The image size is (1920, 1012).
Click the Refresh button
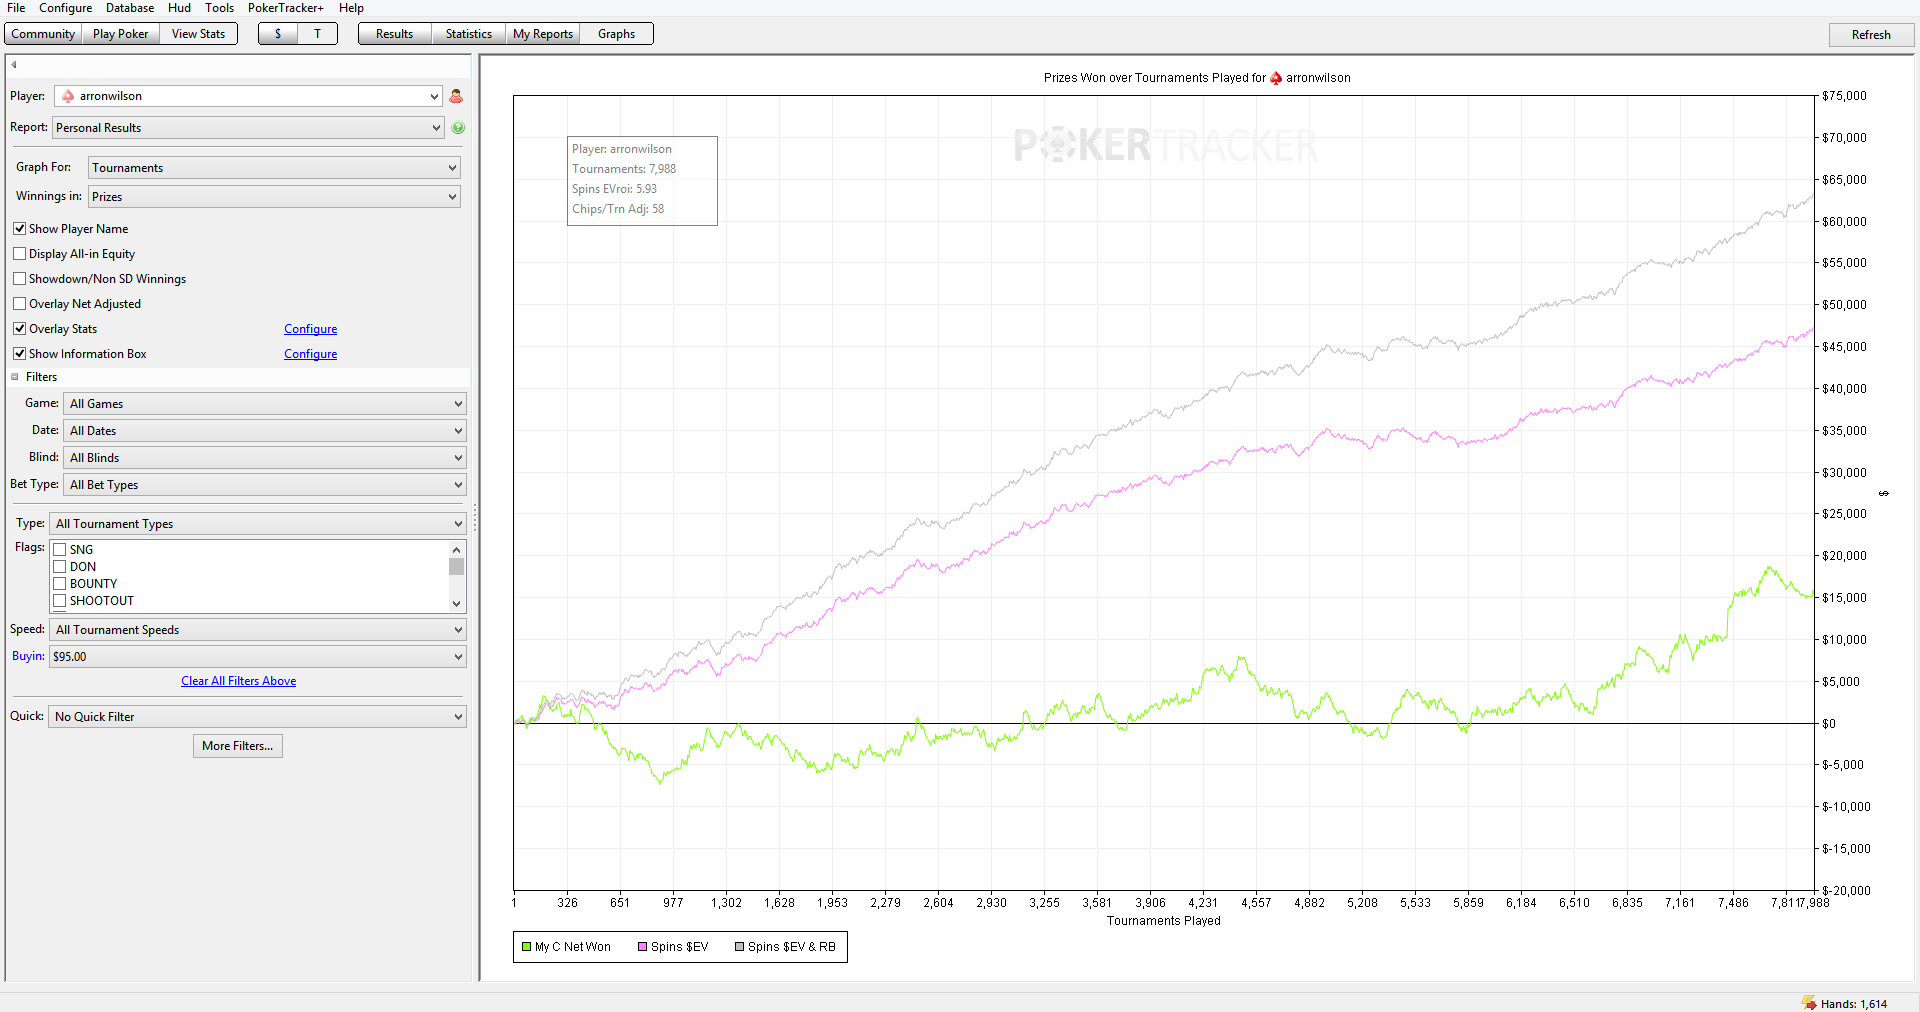pyautogui.click(x=1871, y=35)
